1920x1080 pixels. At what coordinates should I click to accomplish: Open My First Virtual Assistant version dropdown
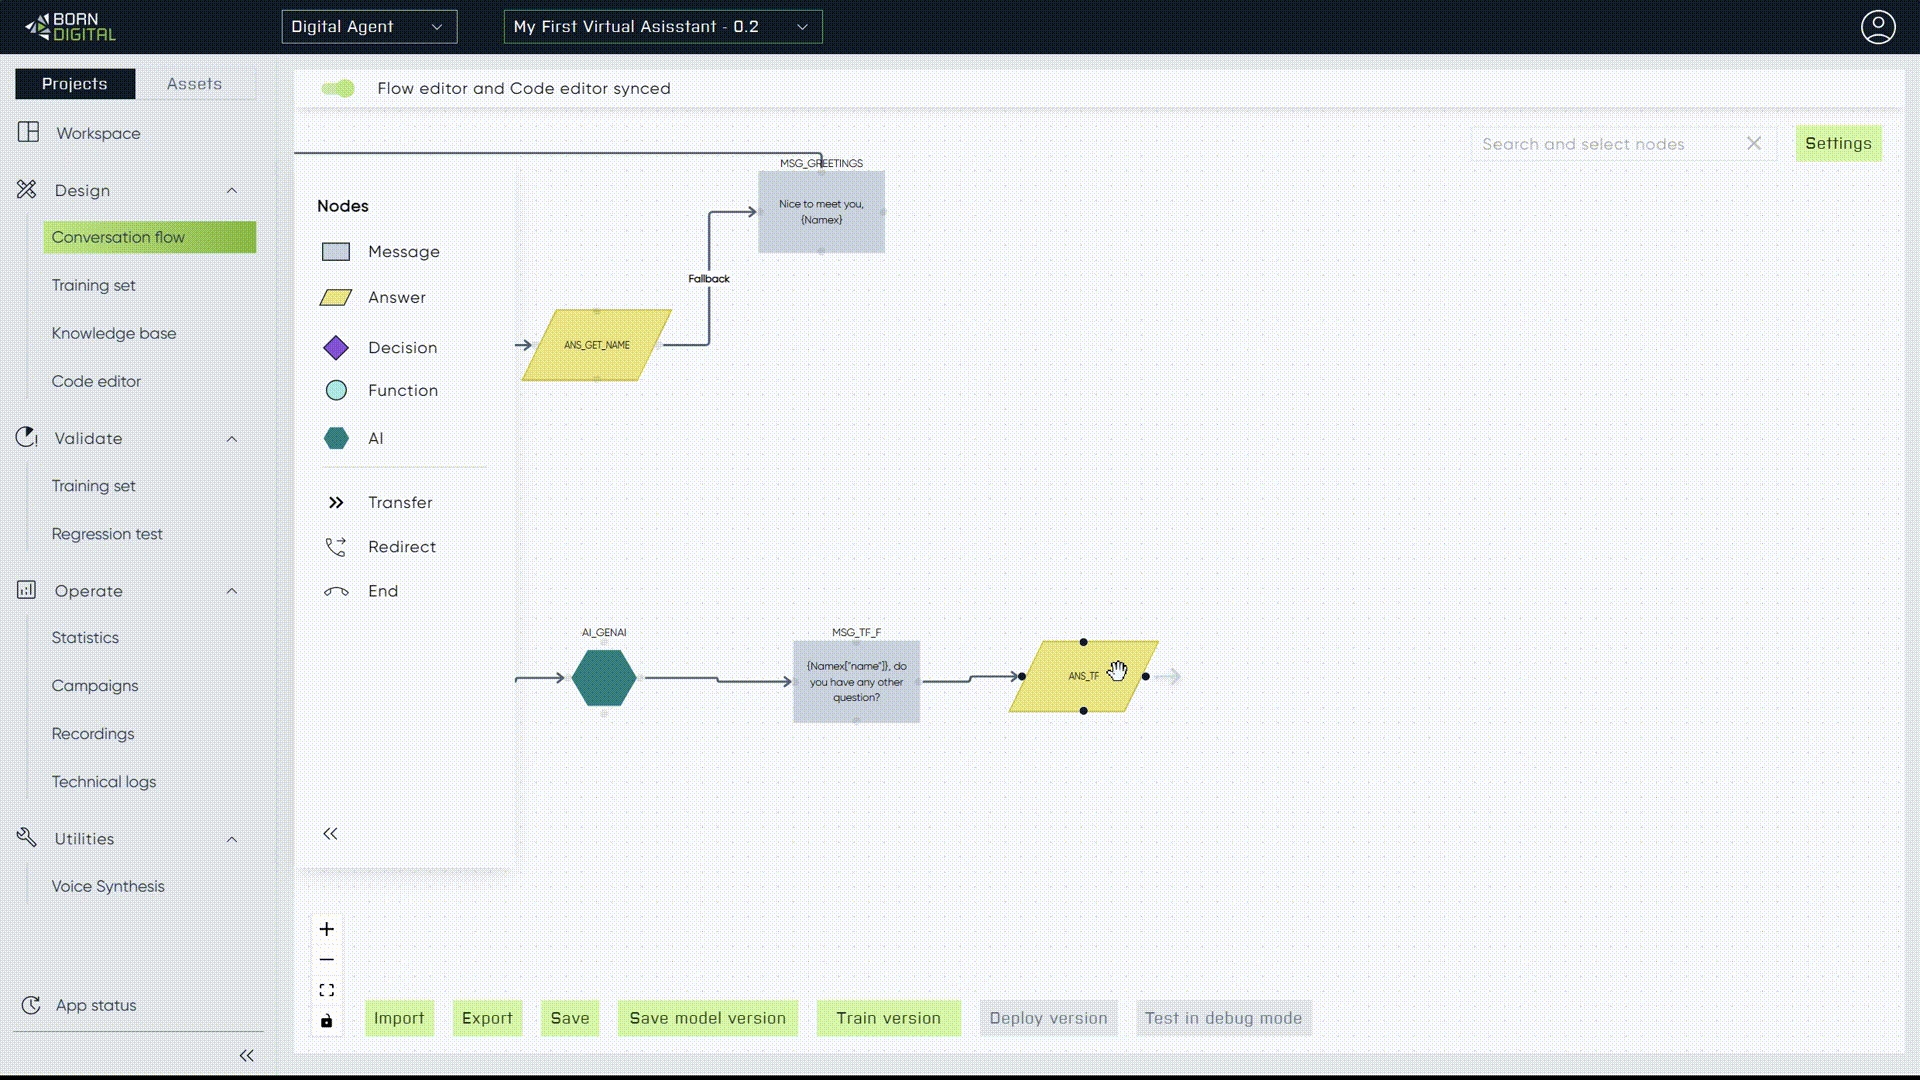[x=662, y=27]
